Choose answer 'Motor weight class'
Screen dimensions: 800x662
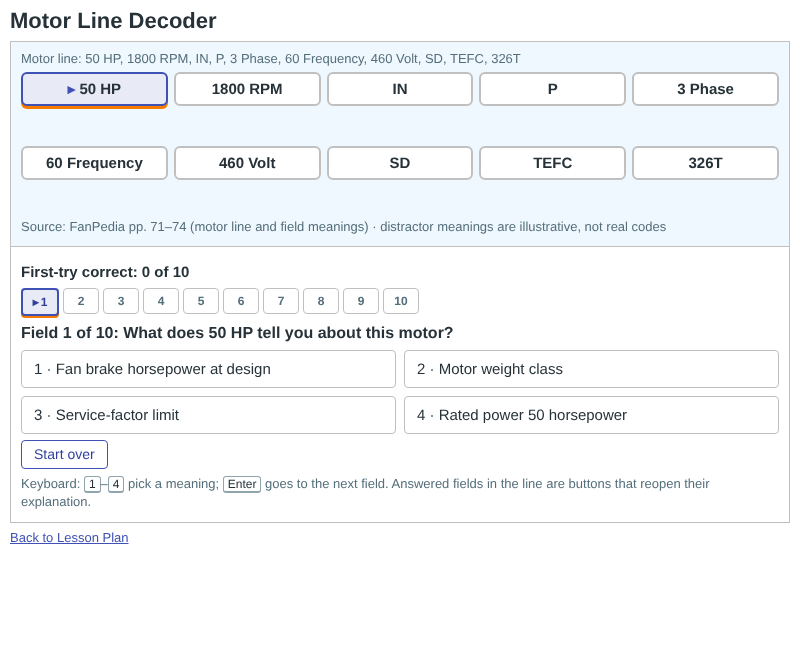point(591,369)
